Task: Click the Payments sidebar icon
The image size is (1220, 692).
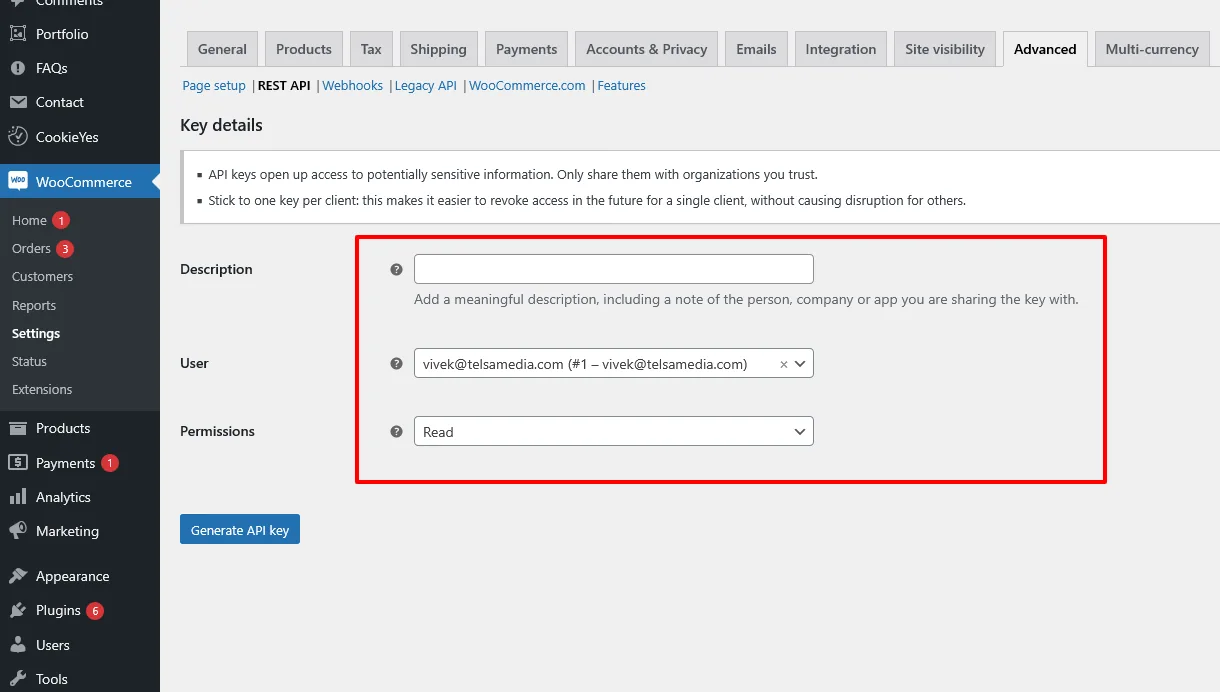Action: tap(18, 463)
